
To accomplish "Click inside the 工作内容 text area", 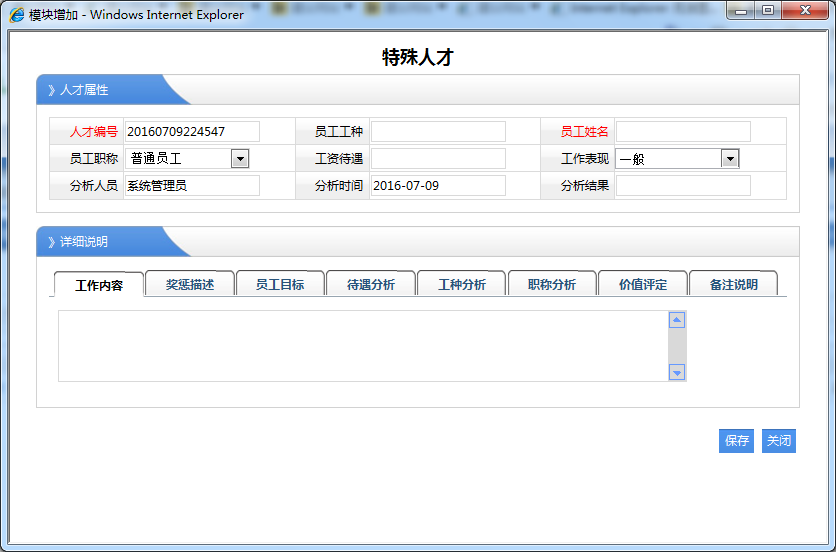I will coord(362,346).
